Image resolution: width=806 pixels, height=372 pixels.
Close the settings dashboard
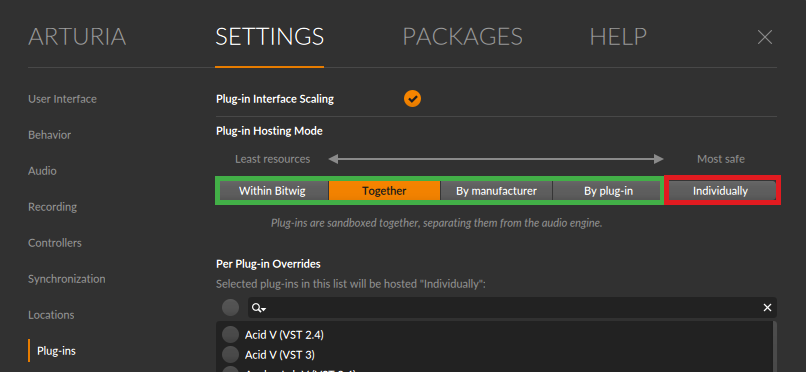(x=765, y=37)
